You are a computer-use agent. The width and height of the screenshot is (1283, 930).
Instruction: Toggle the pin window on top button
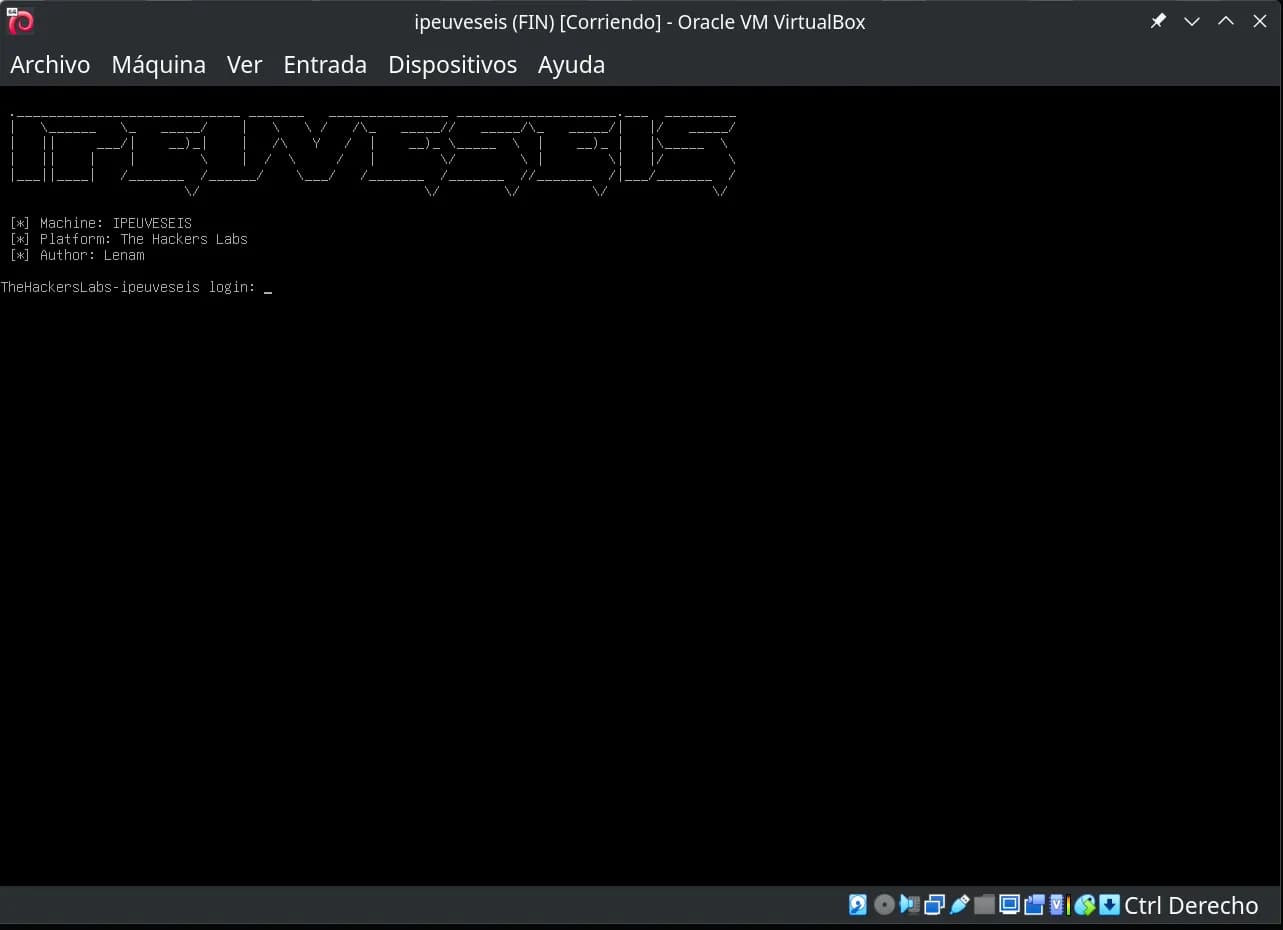[1158, 21]
